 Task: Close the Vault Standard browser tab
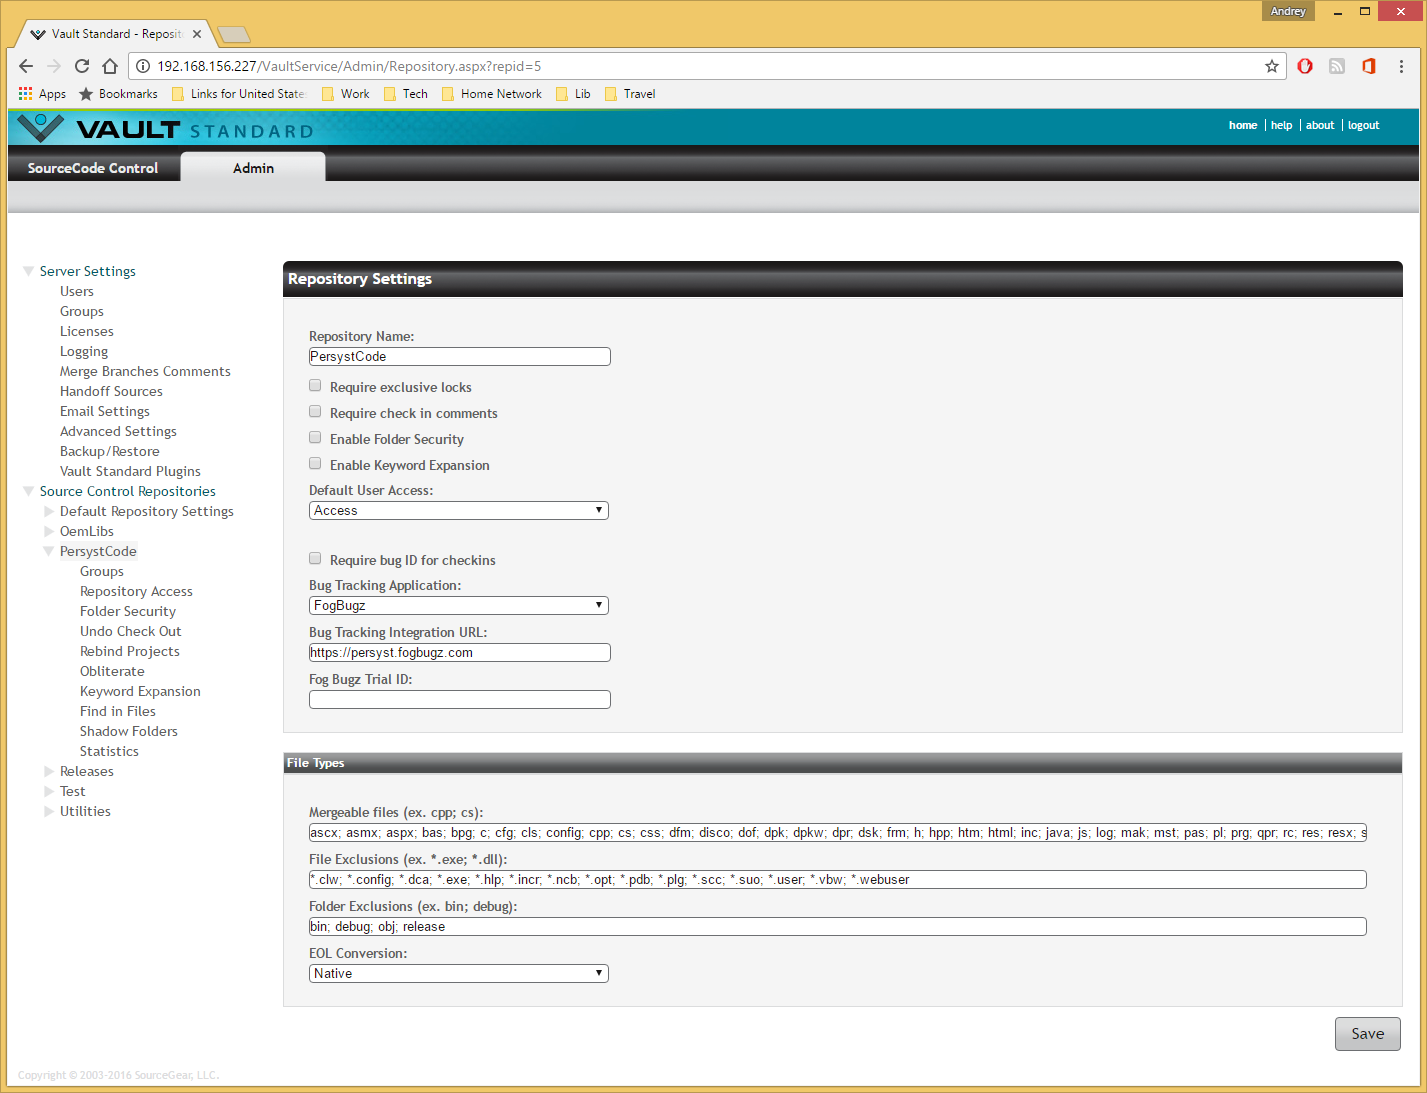197,34
